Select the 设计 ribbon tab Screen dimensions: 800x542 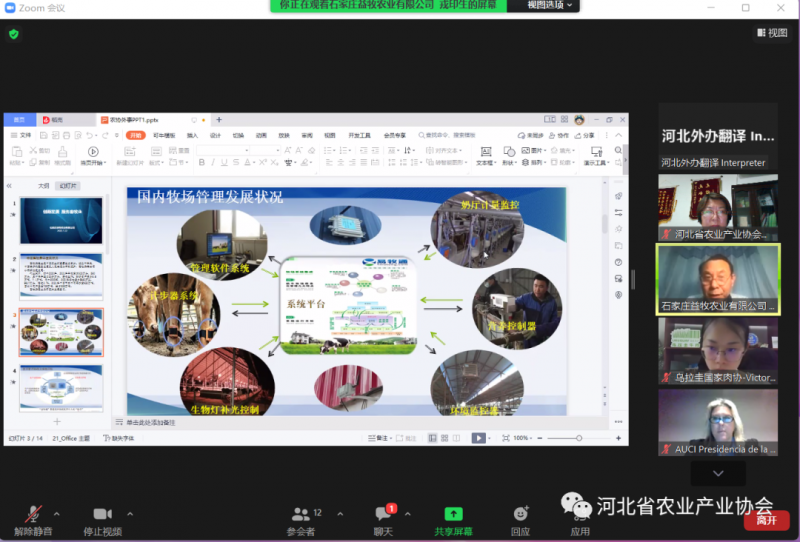pos(215,135)
